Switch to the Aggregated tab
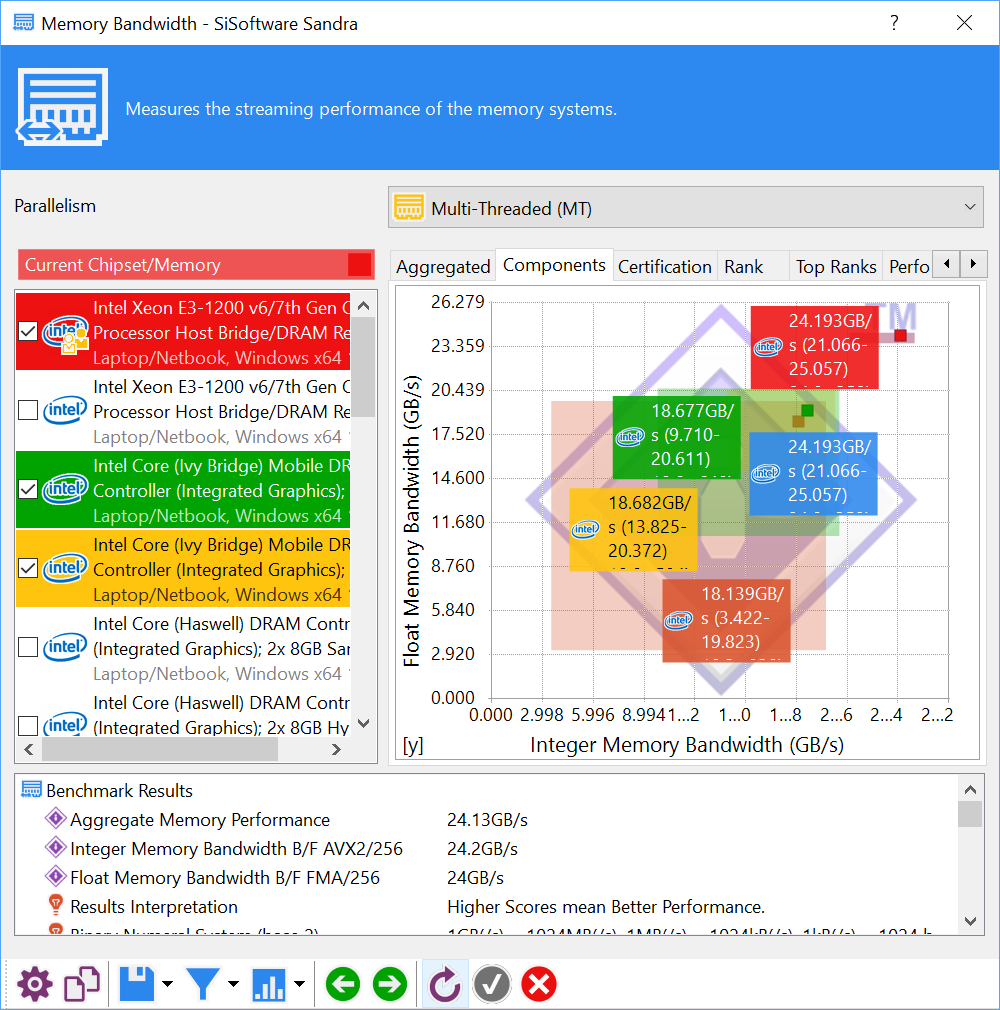 (x=443, y=267)
